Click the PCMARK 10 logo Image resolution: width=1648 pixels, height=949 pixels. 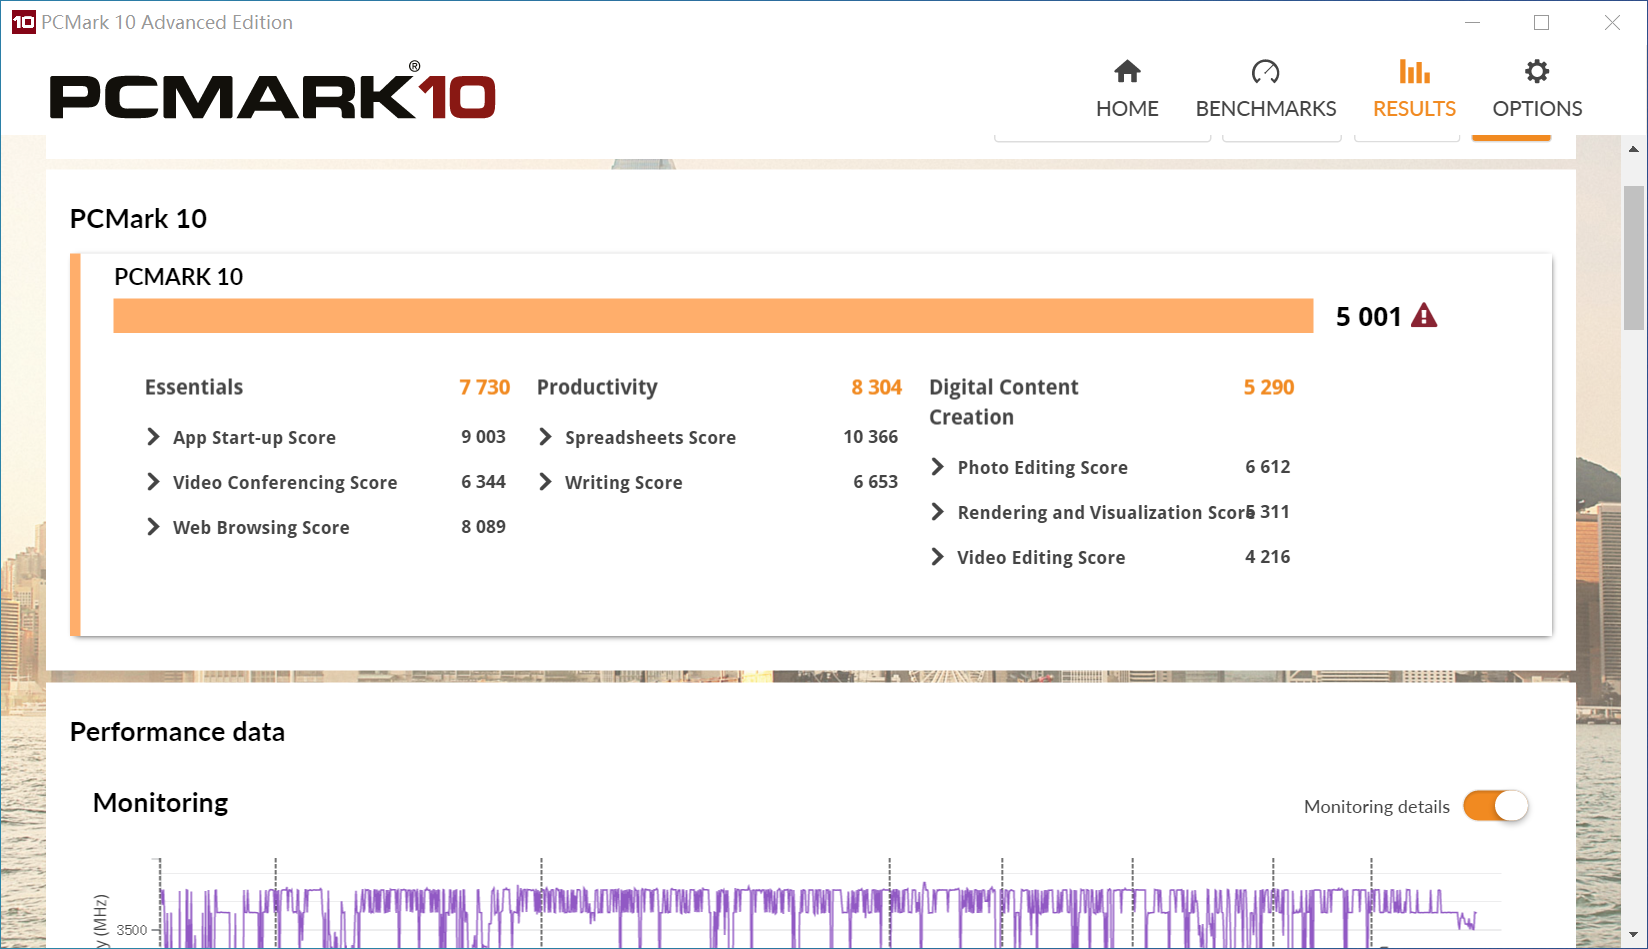(x=273, y=92)
